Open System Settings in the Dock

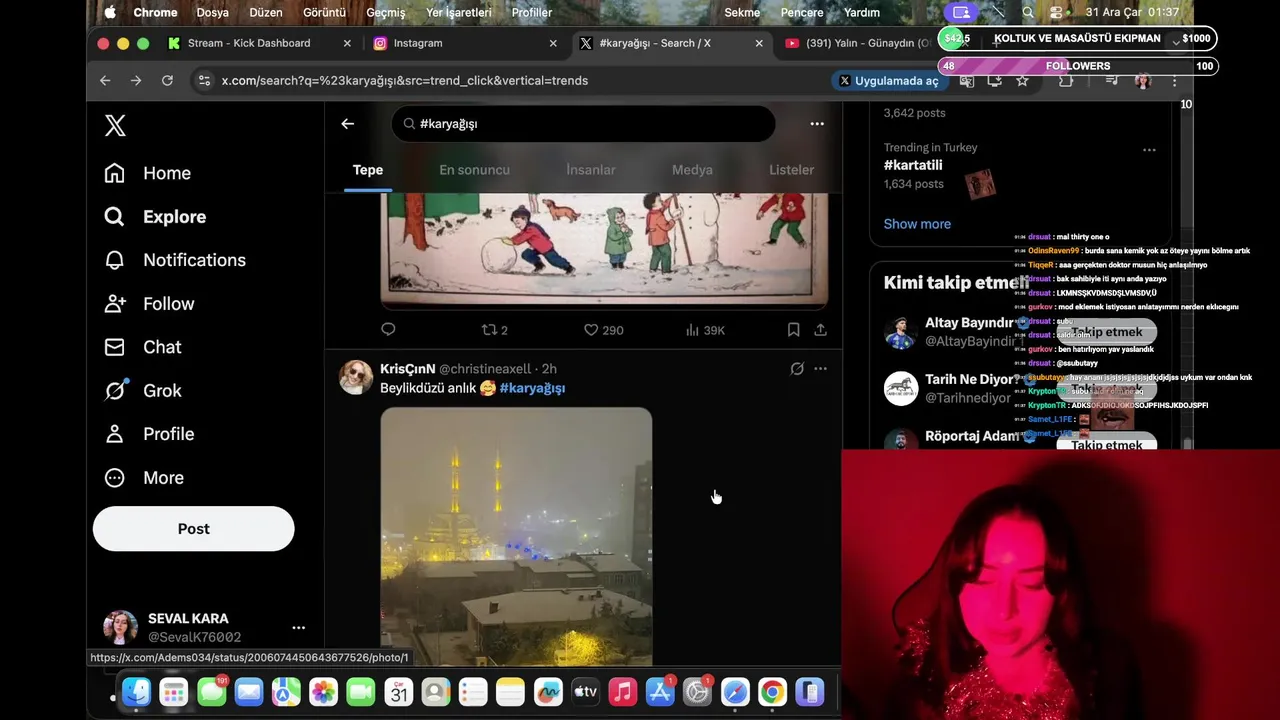tap(697, 692)
